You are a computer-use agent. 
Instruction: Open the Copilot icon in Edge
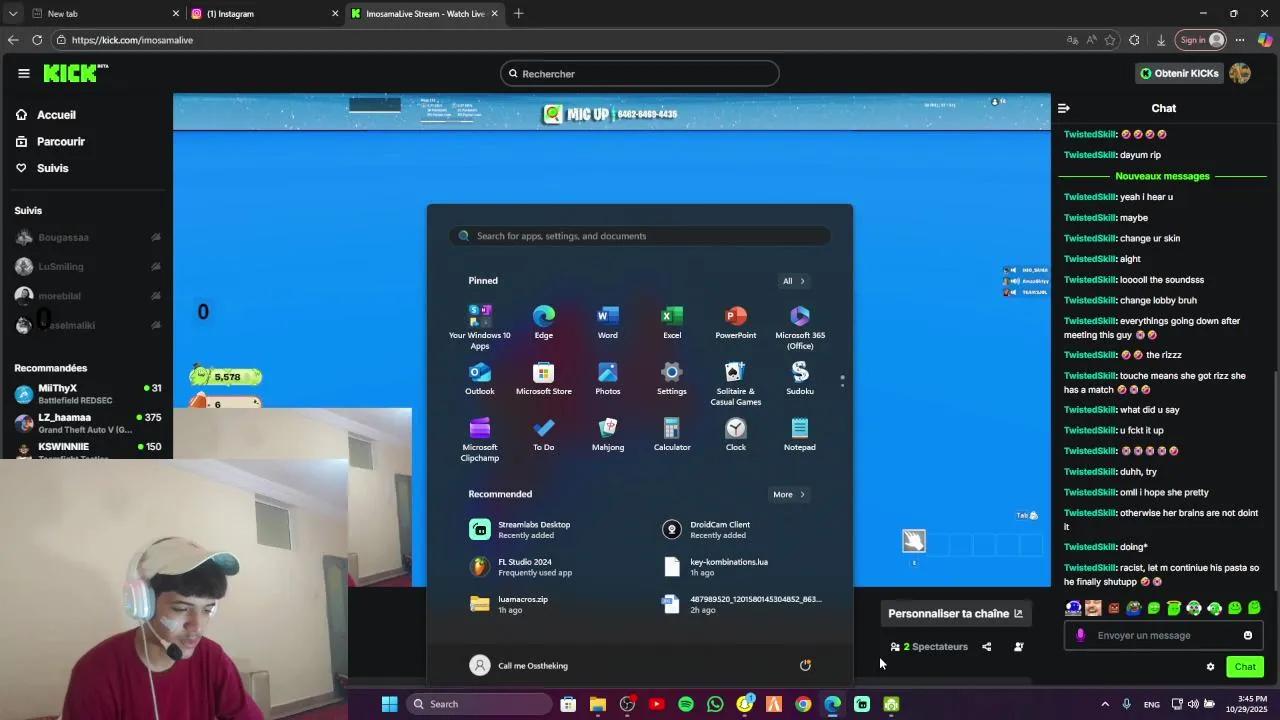tap(1265, 40)
